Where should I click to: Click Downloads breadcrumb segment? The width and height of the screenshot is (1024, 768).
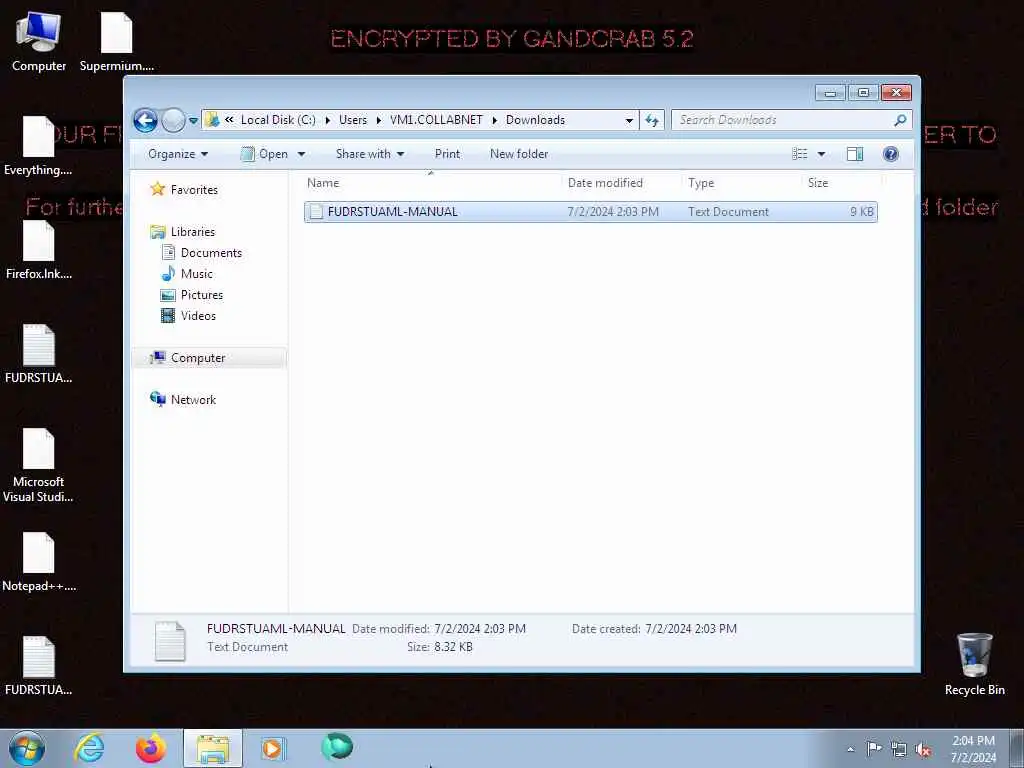point(536,120)
